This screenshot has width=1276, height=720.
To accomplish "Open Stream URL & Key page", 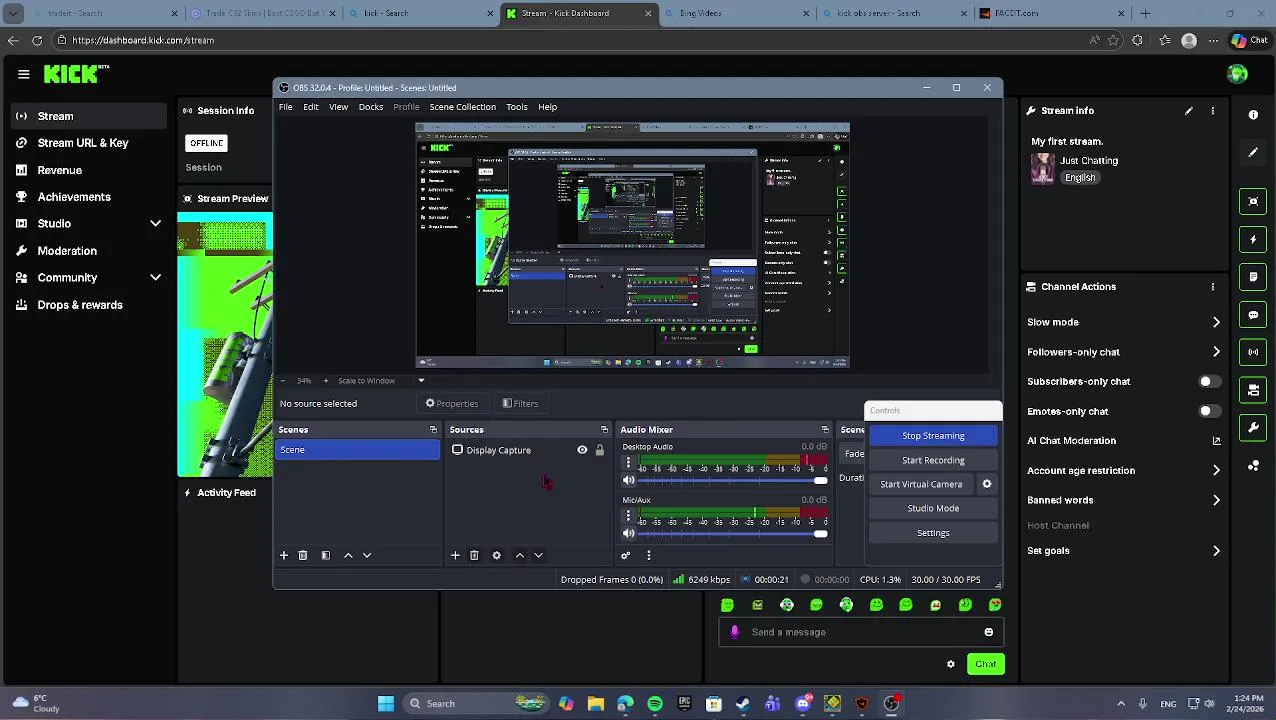I will point(83,143).
